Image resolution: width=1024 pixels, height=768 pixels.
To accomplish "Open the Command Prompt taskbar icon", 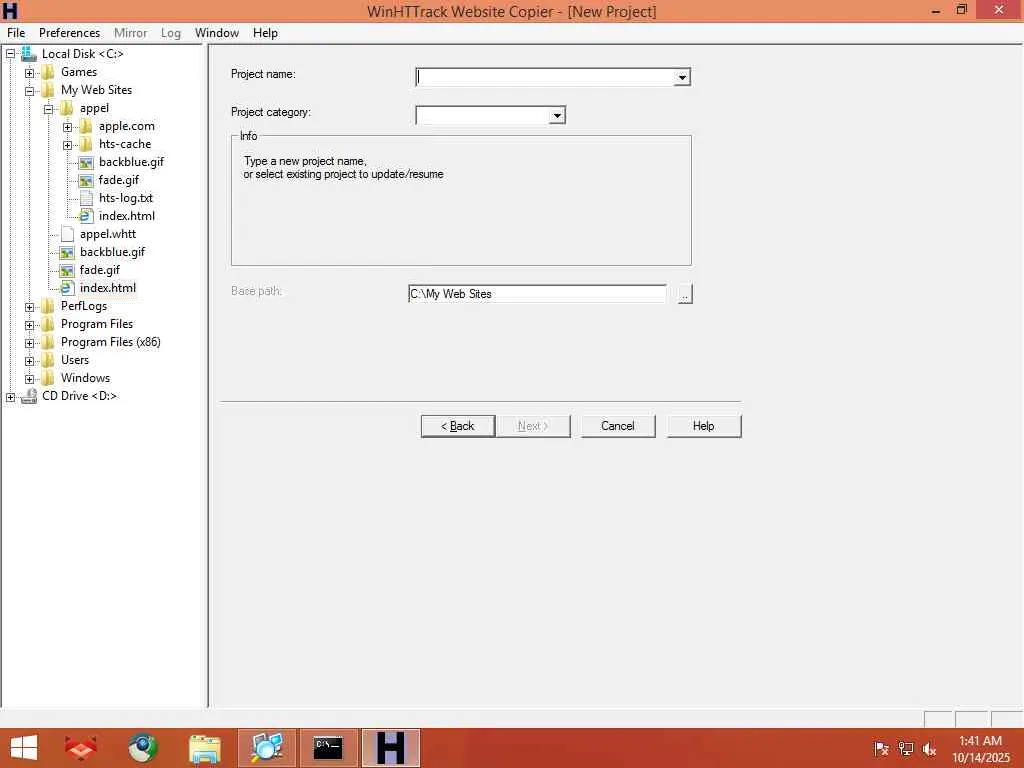I will point(328,748).
